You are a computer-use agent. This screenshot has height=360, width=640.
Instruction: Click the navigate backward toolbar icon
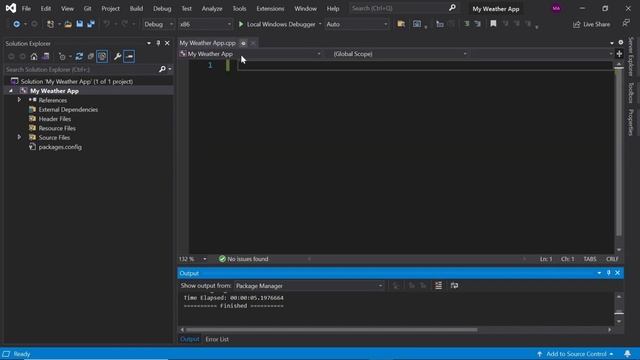point(16,24)
